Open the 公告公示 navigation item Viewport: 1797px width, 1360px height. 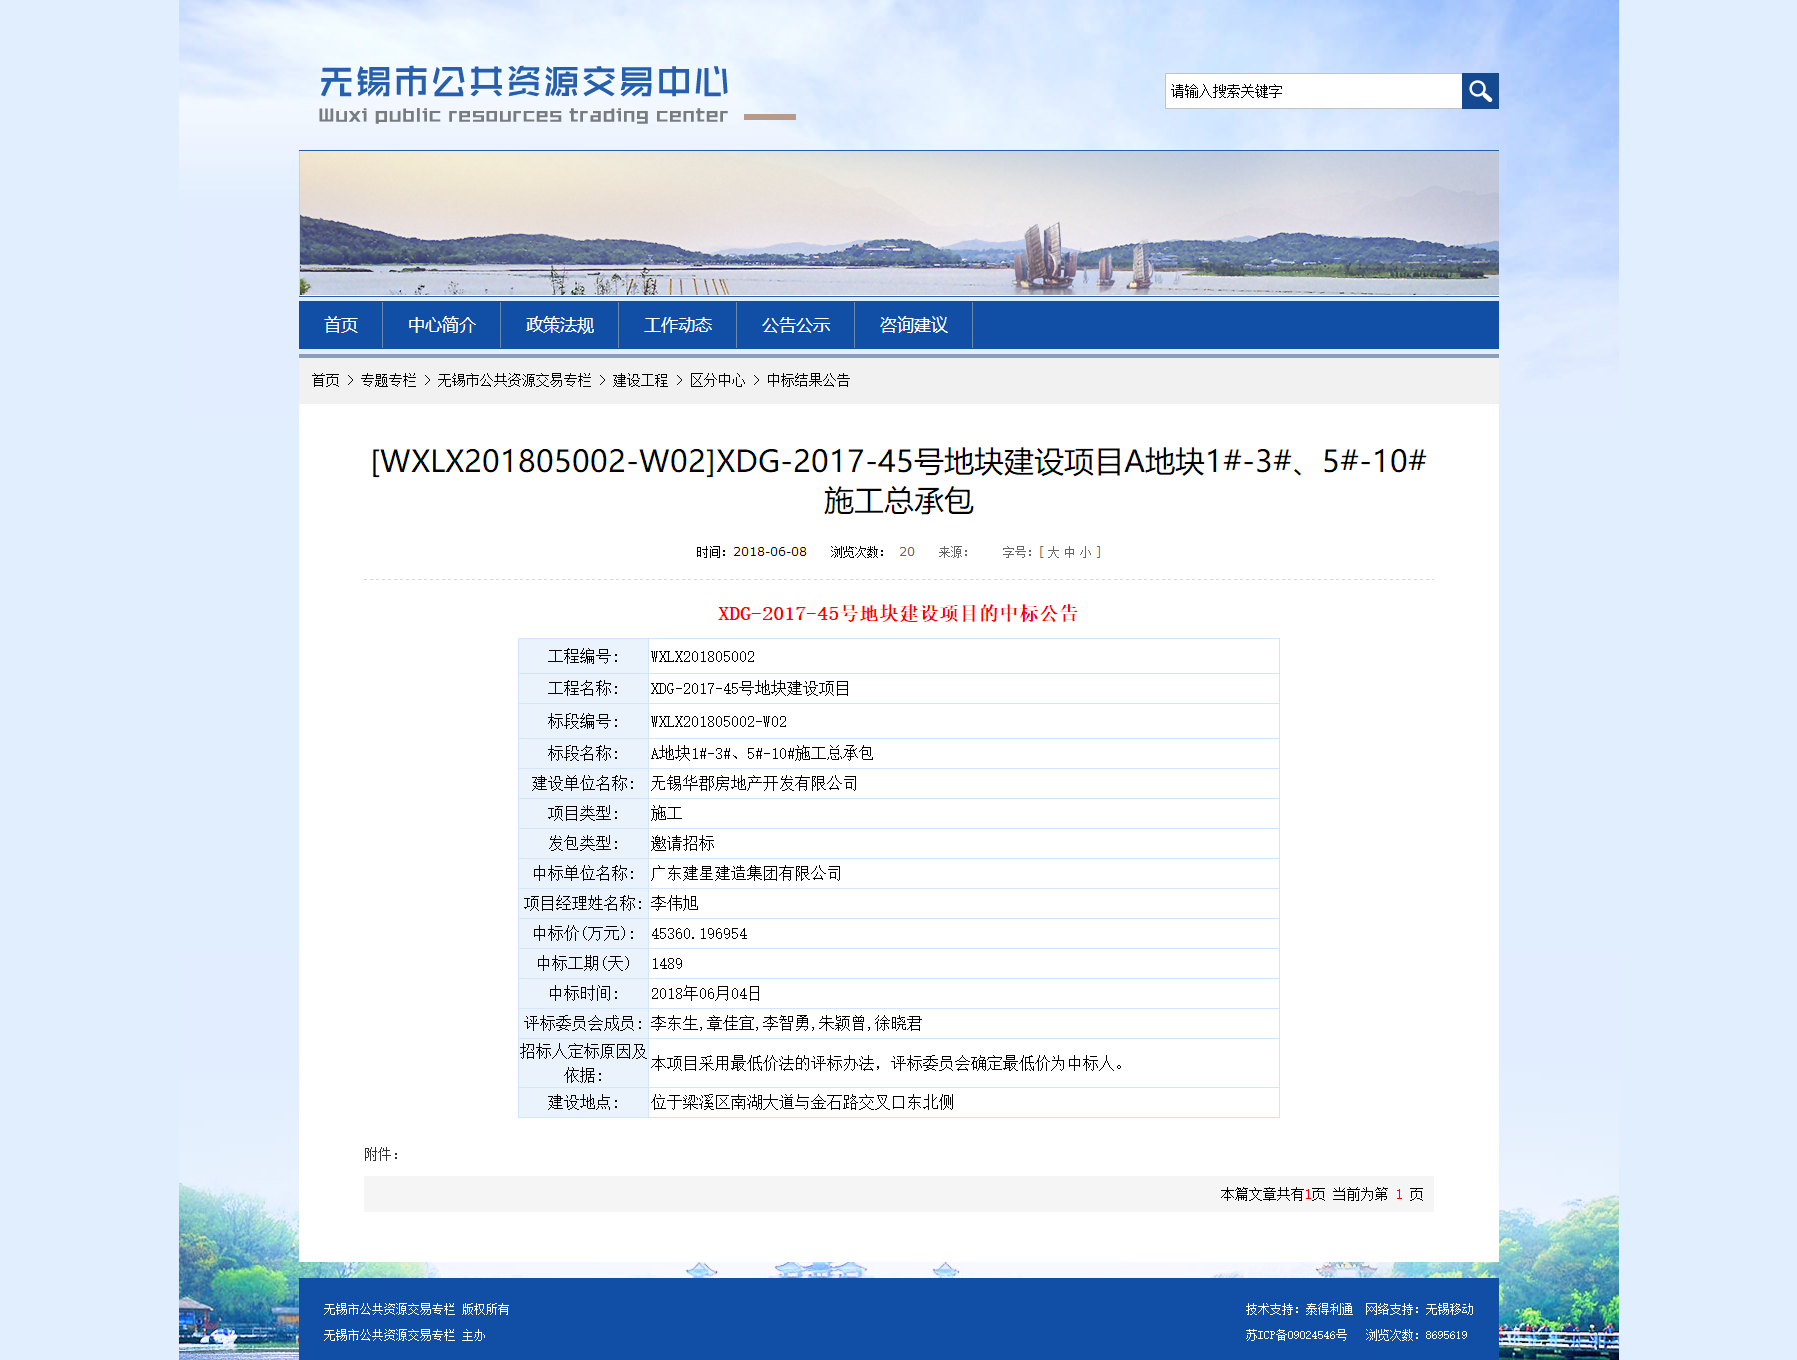pyautogui.click(x=795, y=325)
